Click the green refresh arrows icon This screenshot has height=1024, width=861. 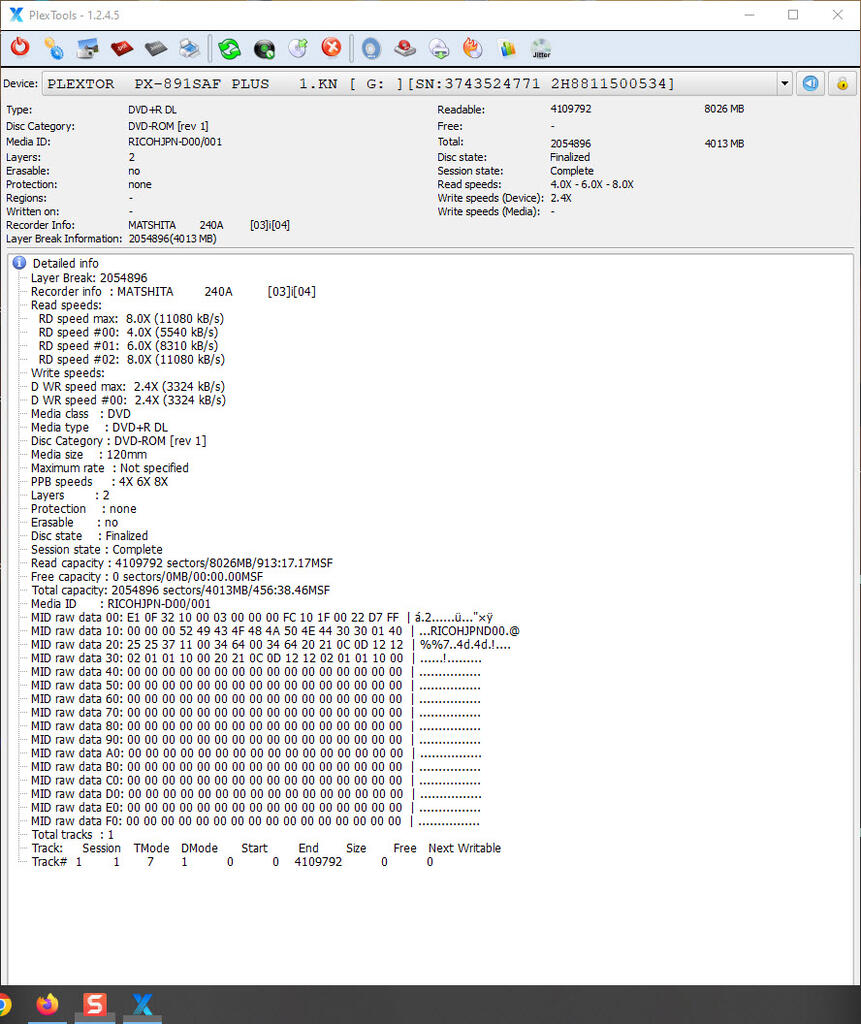point(229,48)
